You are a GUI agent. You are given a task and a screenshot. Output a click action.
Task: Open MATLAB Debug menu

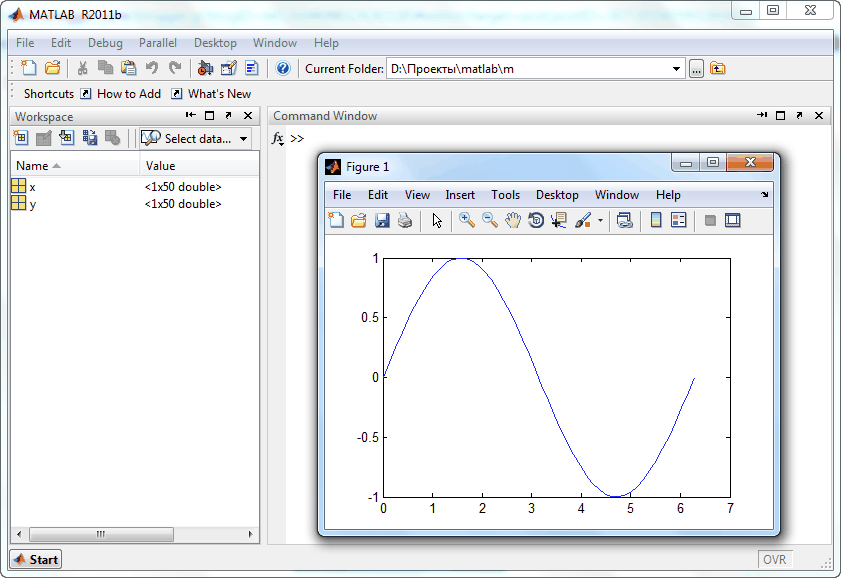coord(105,43)
